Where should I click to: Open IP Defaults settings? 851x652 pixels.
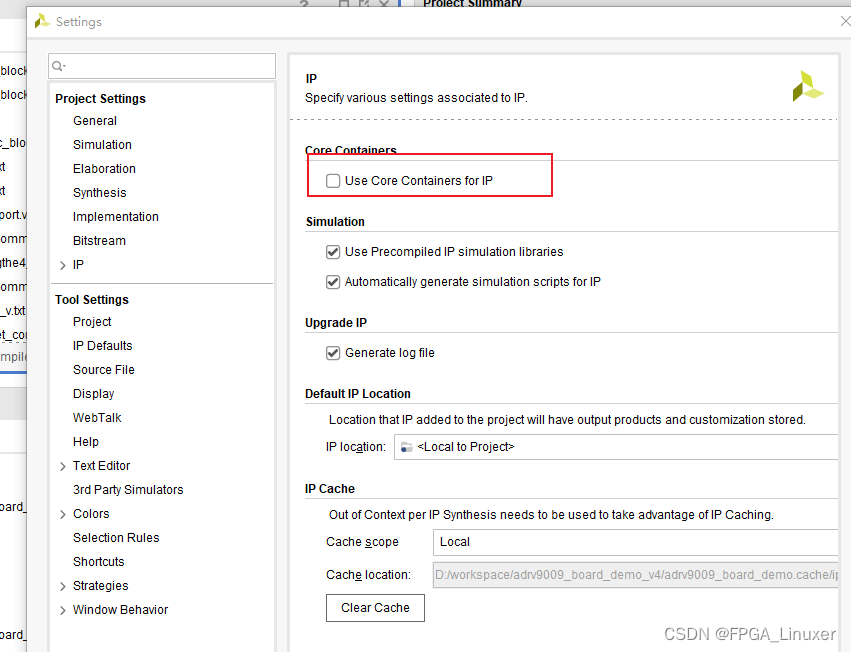tap(103, 345)
